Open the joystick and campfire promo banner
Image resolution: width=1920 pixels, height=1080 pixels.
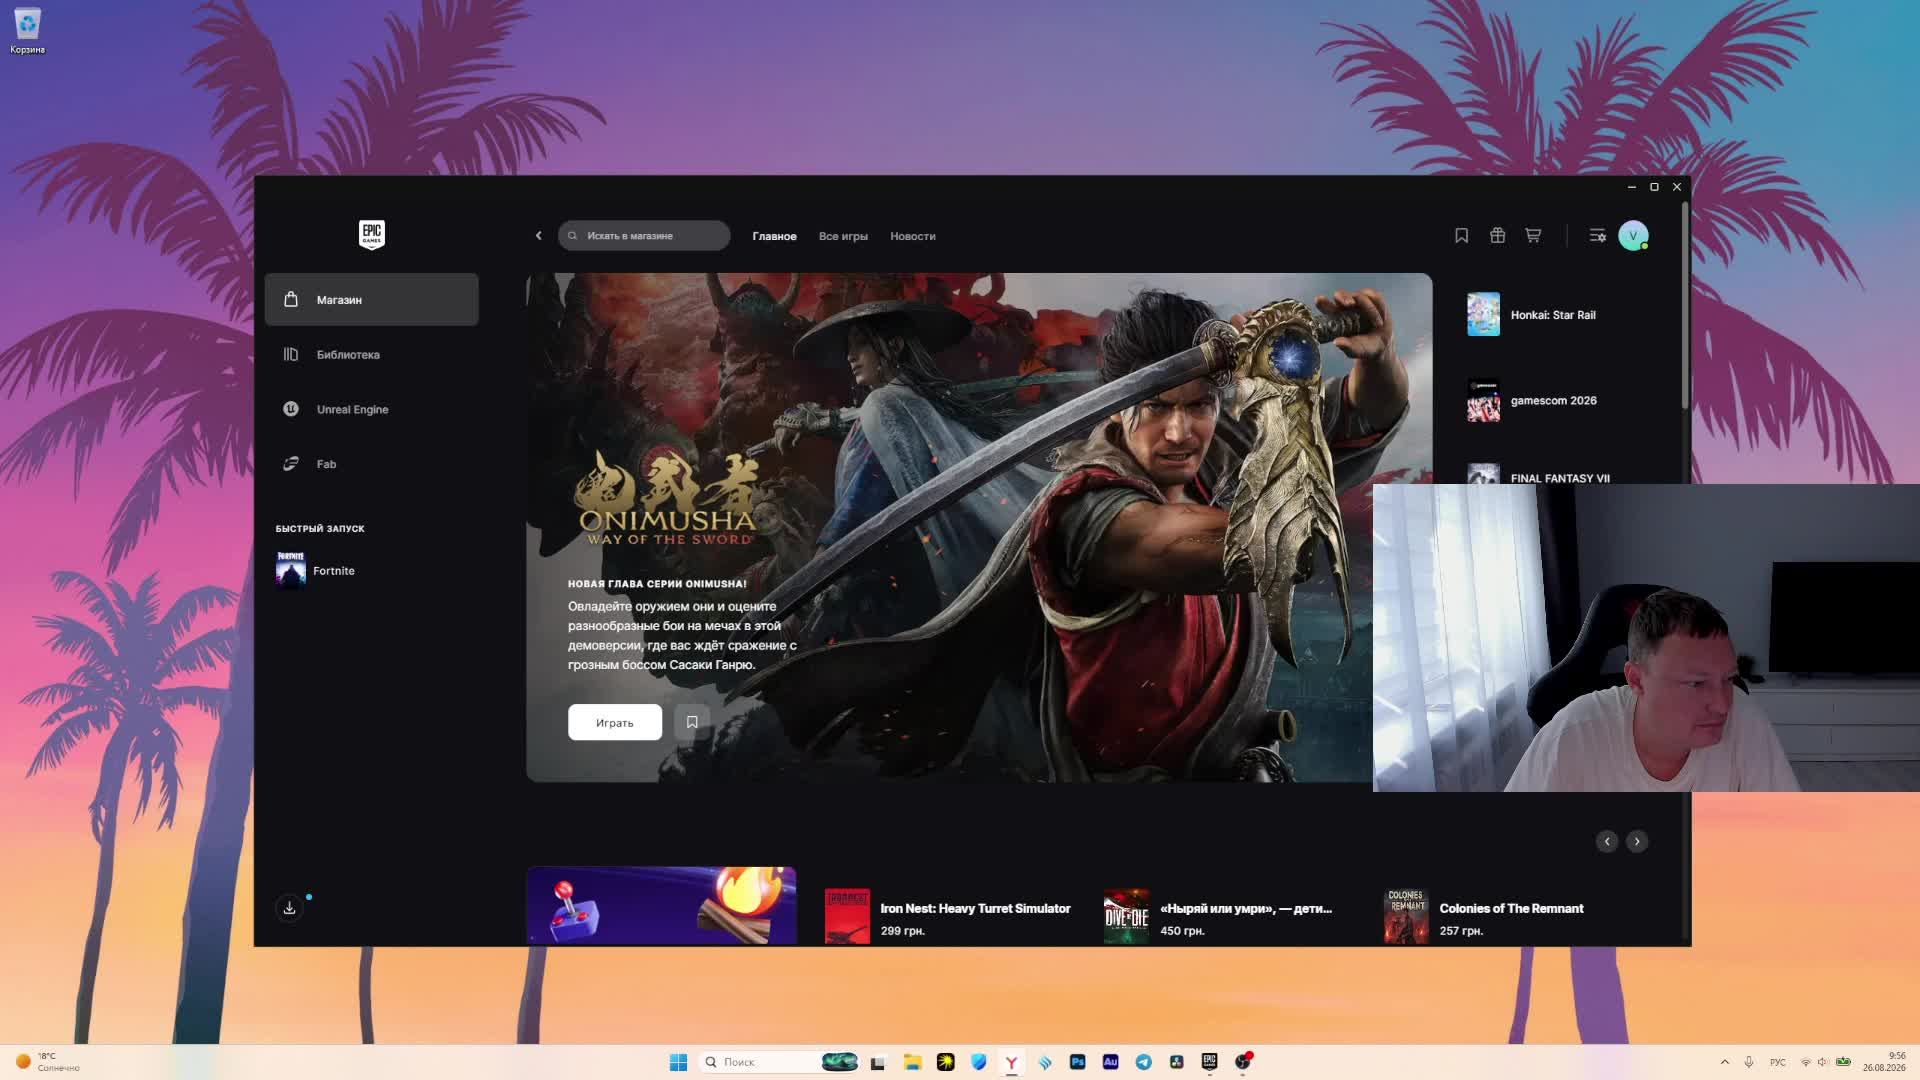[x=662, y=905]
